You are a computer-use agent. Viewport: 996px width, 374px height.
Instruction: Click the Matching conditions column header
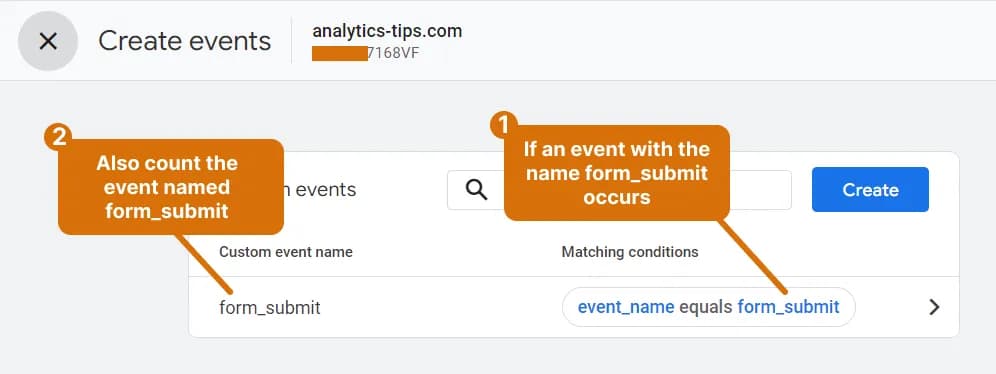pos(629,252)
